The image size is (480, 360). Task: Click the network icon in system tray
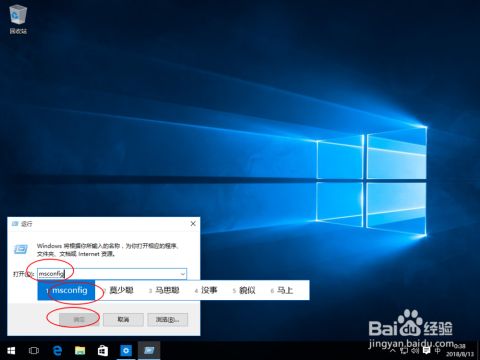click(404, 351)
